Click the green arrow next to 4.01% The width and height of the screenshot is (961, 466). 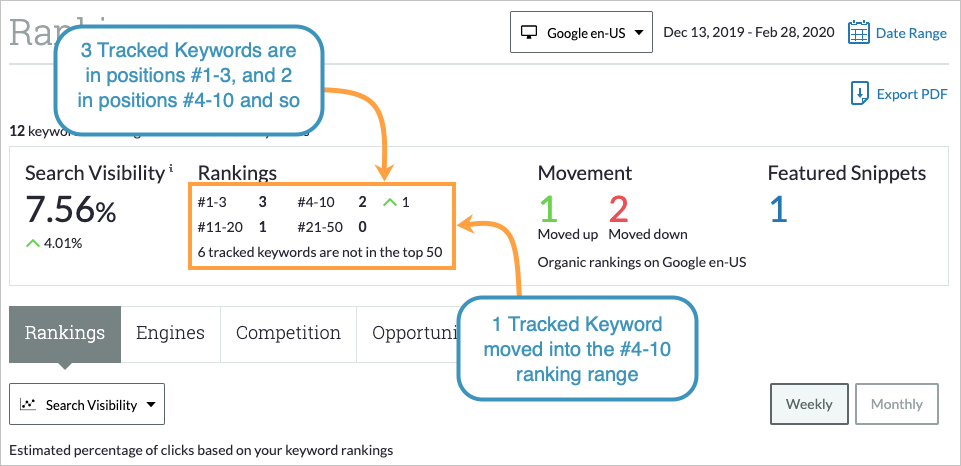click(x=32, y=243)
